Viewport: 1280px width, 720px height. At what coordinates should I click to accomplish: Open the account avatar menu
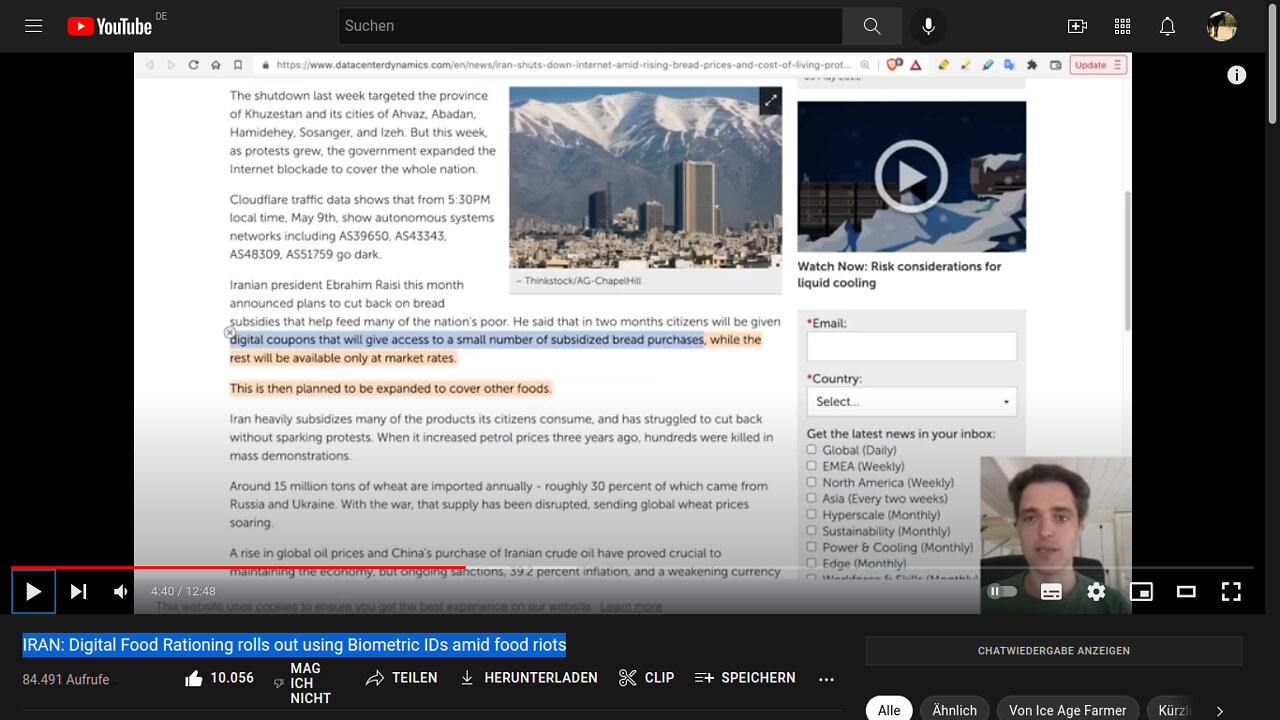[x=1221, y=26]
